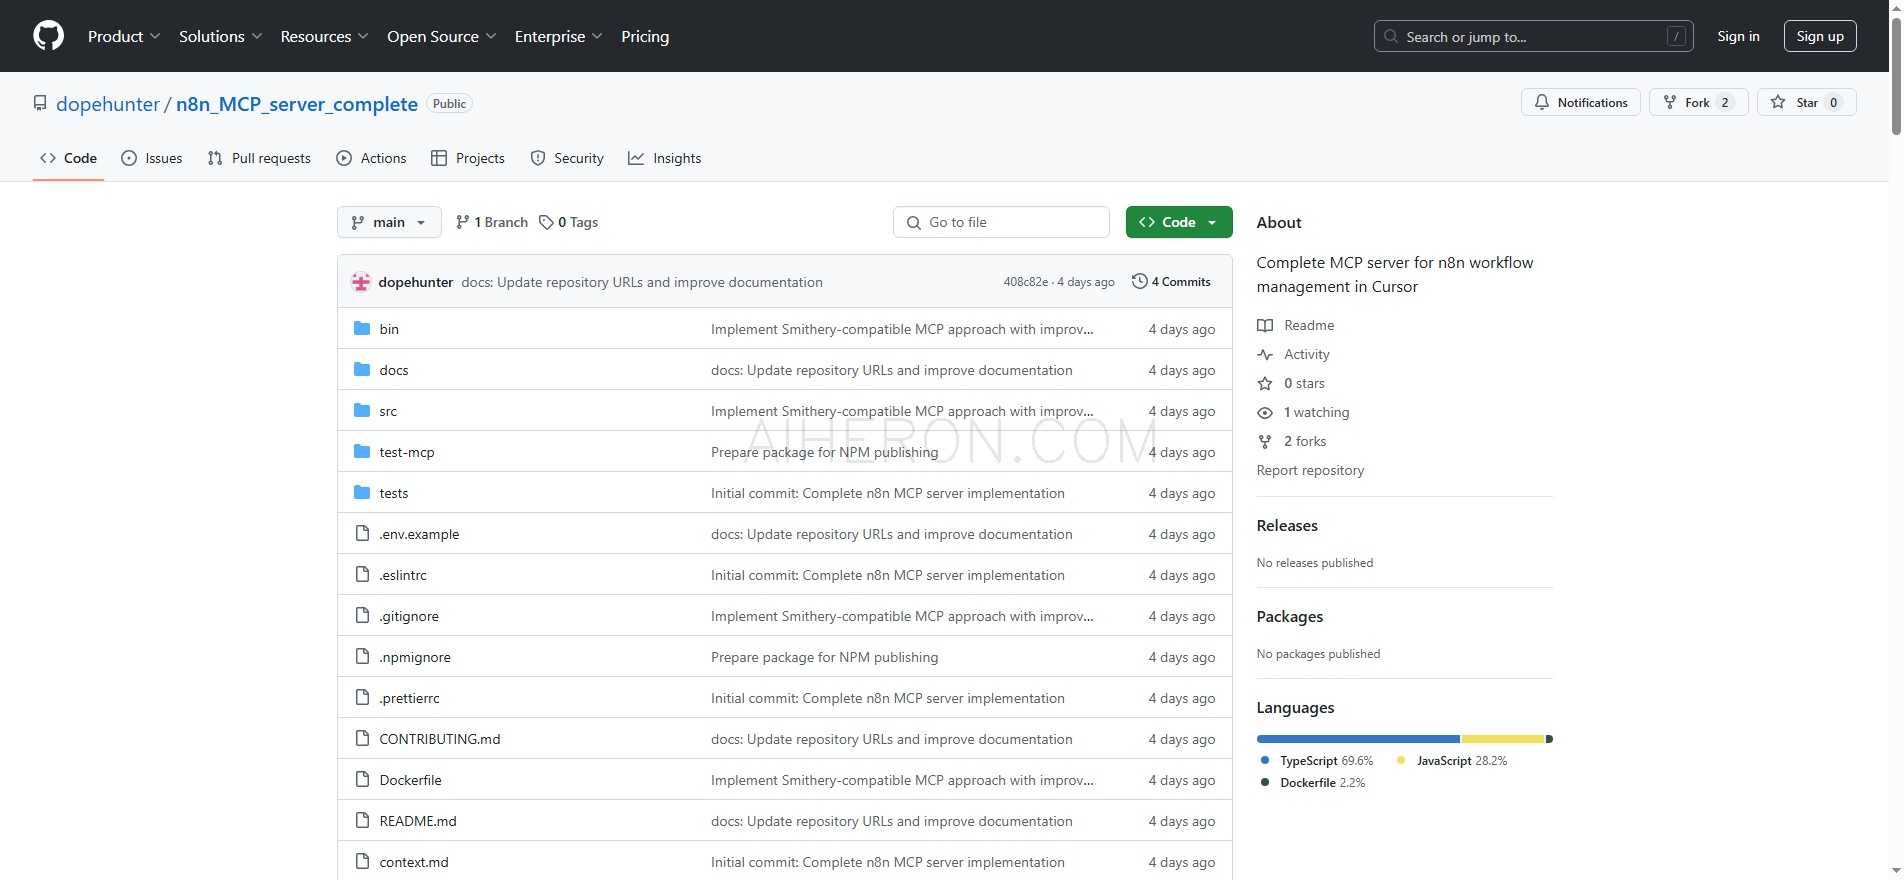Open the n8n_MCP_server_complete repository link
The width and height of the screenshot is (1904, 880).
click(x=297, y=104)
